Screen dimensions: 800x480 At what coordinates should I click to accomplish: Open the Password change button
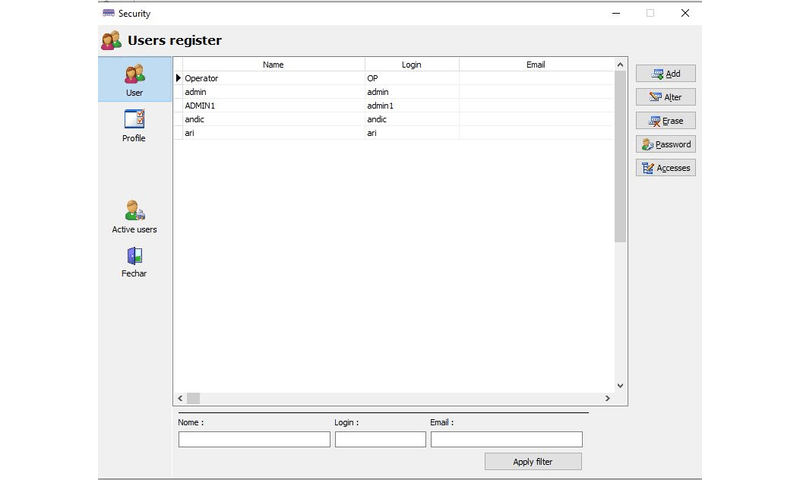665,144
